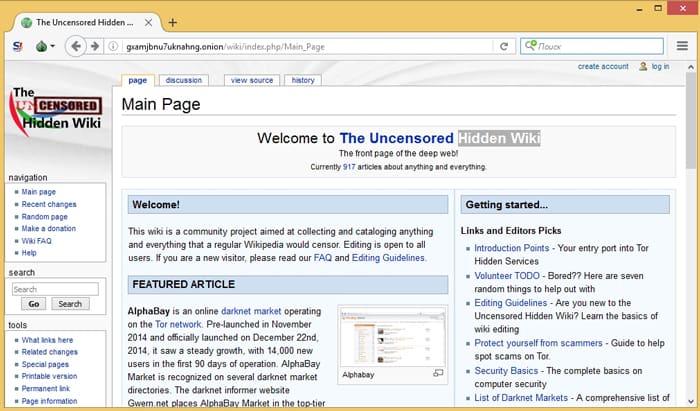The width and height of the screenshot is (700, 411).
Task: Open the browser hamburger menu
Action: coord(682,46)
